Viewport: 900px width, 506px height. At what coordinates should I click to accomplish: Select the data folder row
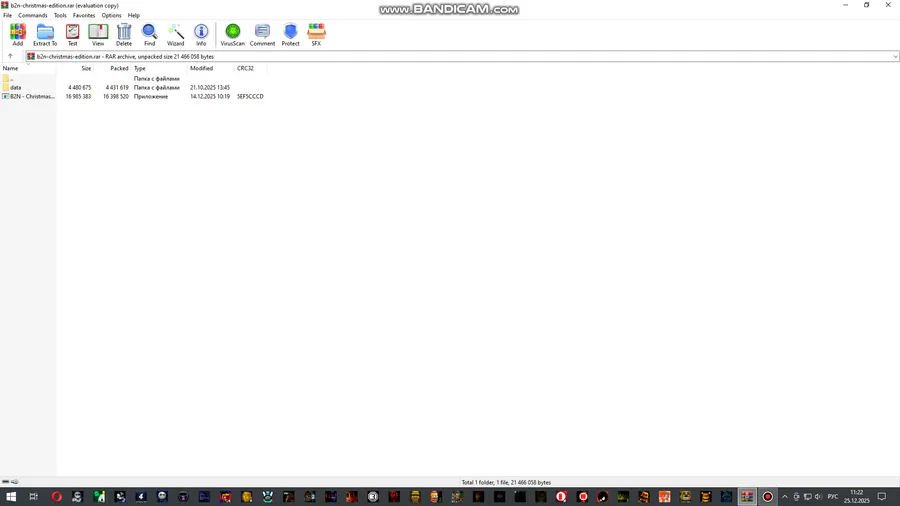pos(133,88)
